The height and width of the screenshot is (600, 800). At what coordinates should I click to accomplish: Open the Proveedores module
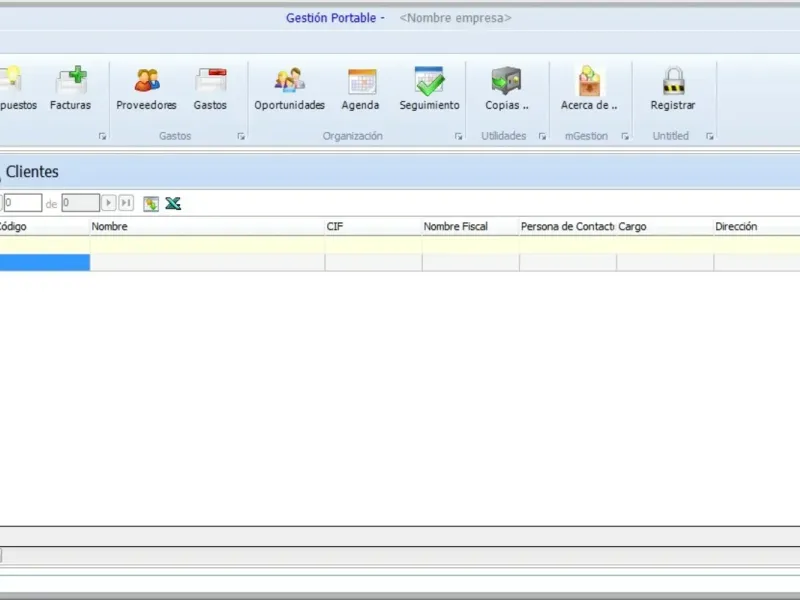pos(146,89)
